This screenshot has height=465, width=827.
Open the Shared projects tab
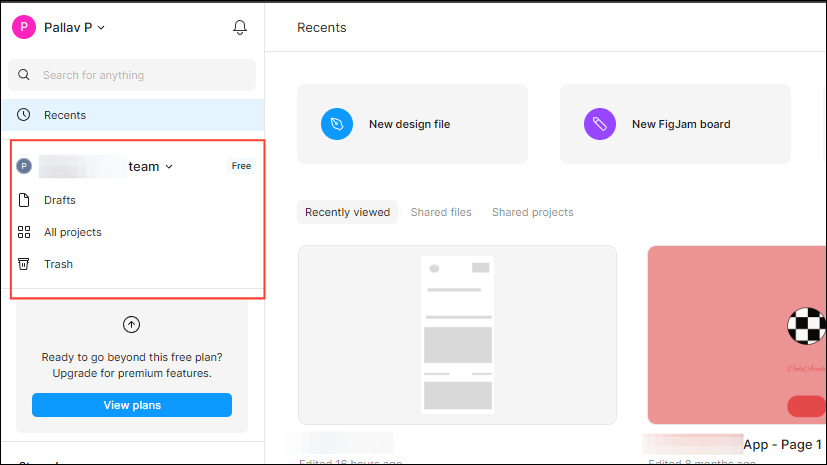[x=532, y=212]
